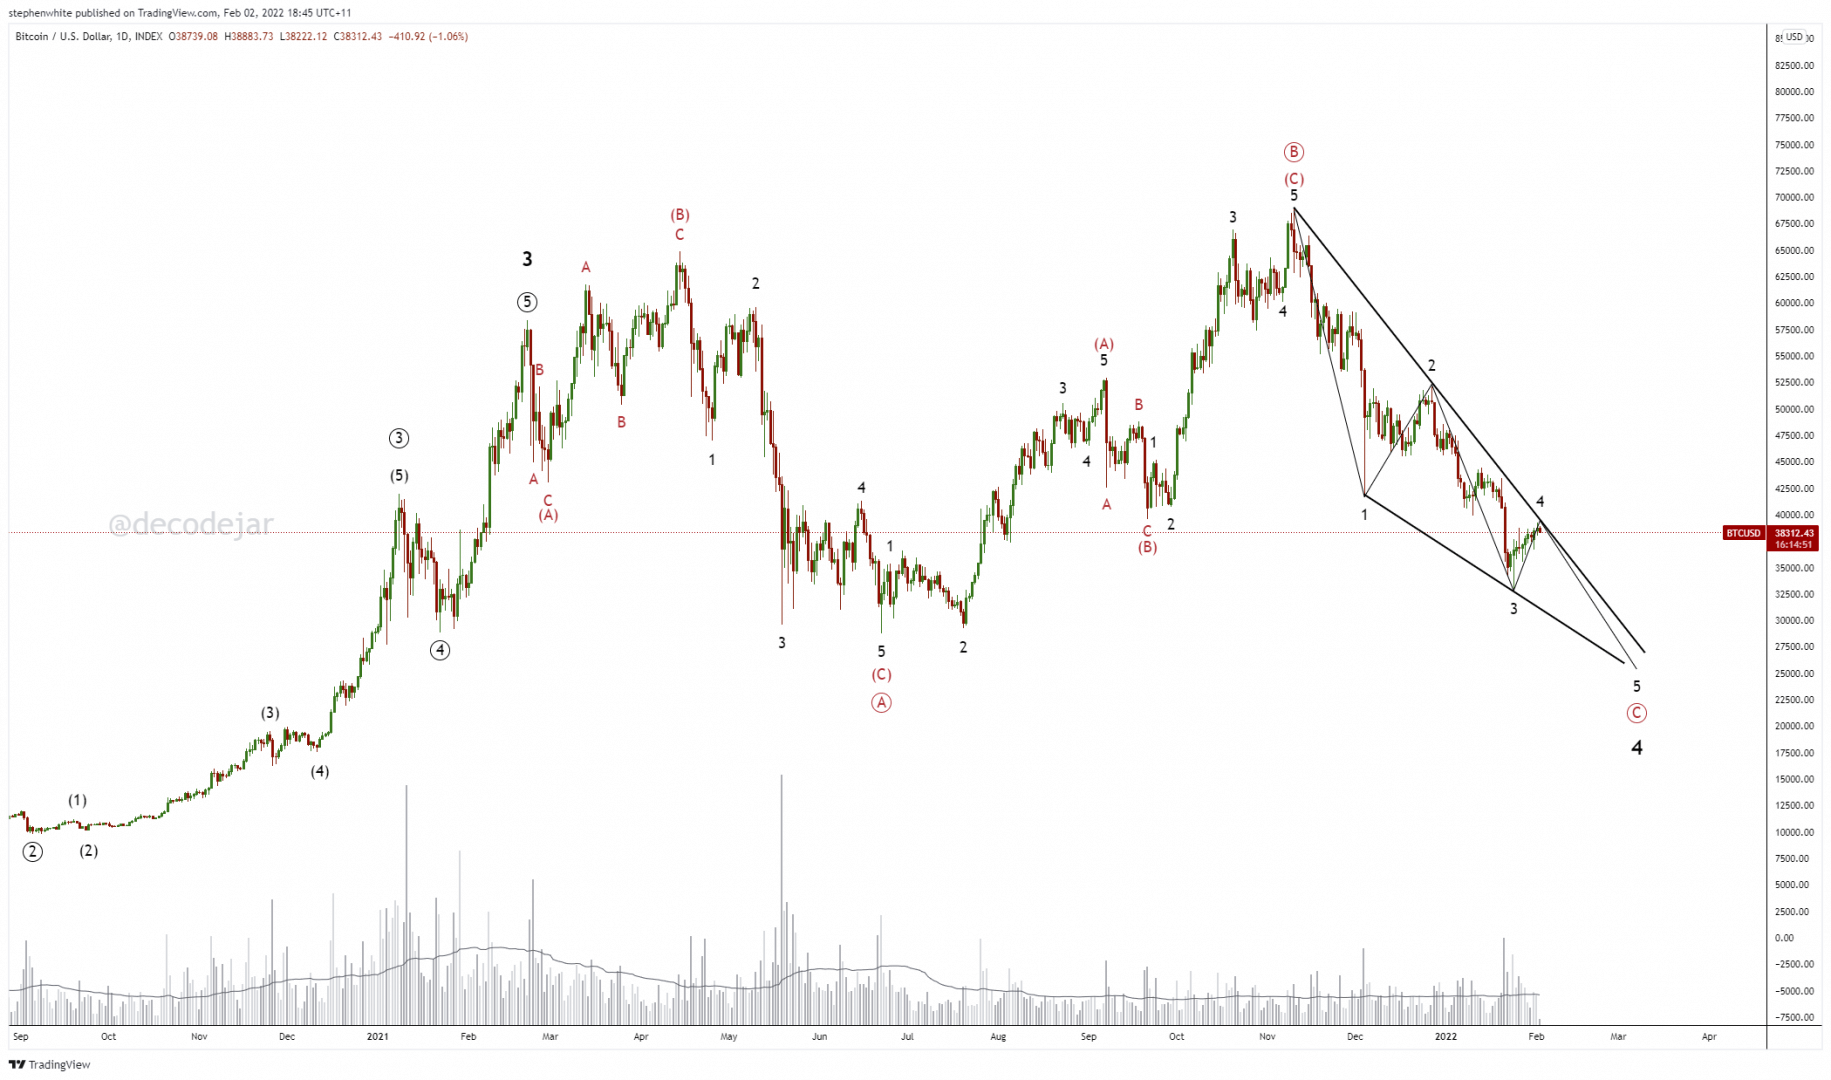The image size is (1831, 1080).
Task: Select the black circled 3 wave label
Action: tap(399, 438)
